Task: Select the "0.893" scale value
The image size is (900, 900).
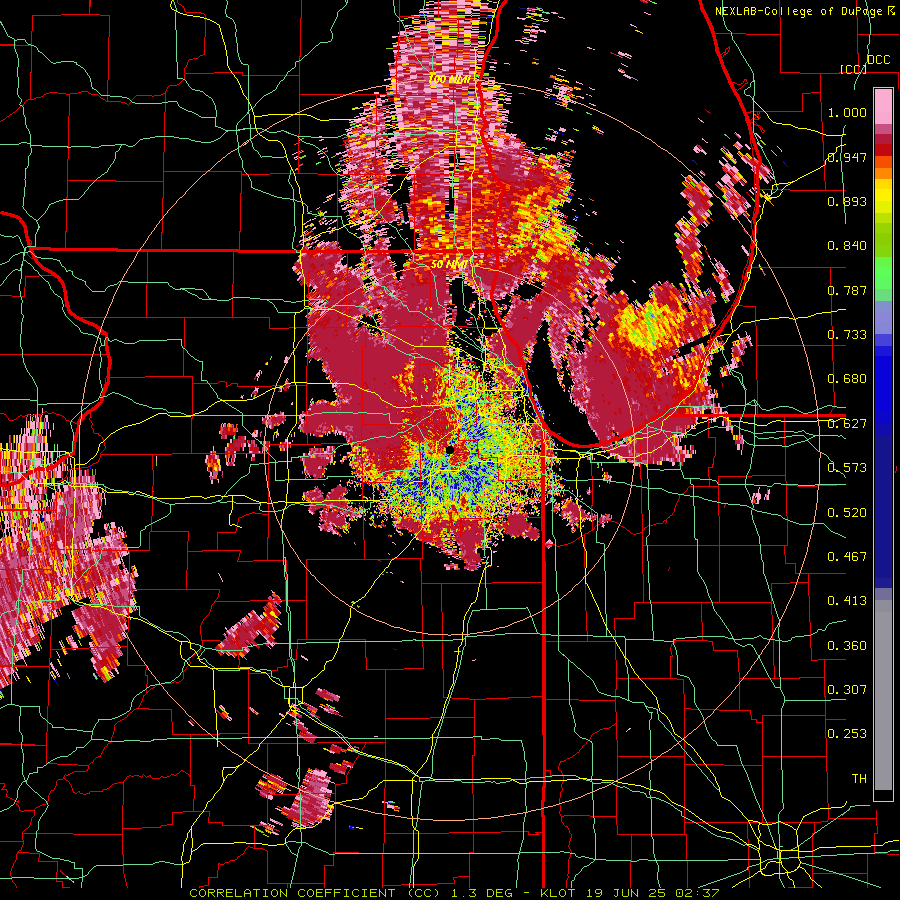Action: 847,201
